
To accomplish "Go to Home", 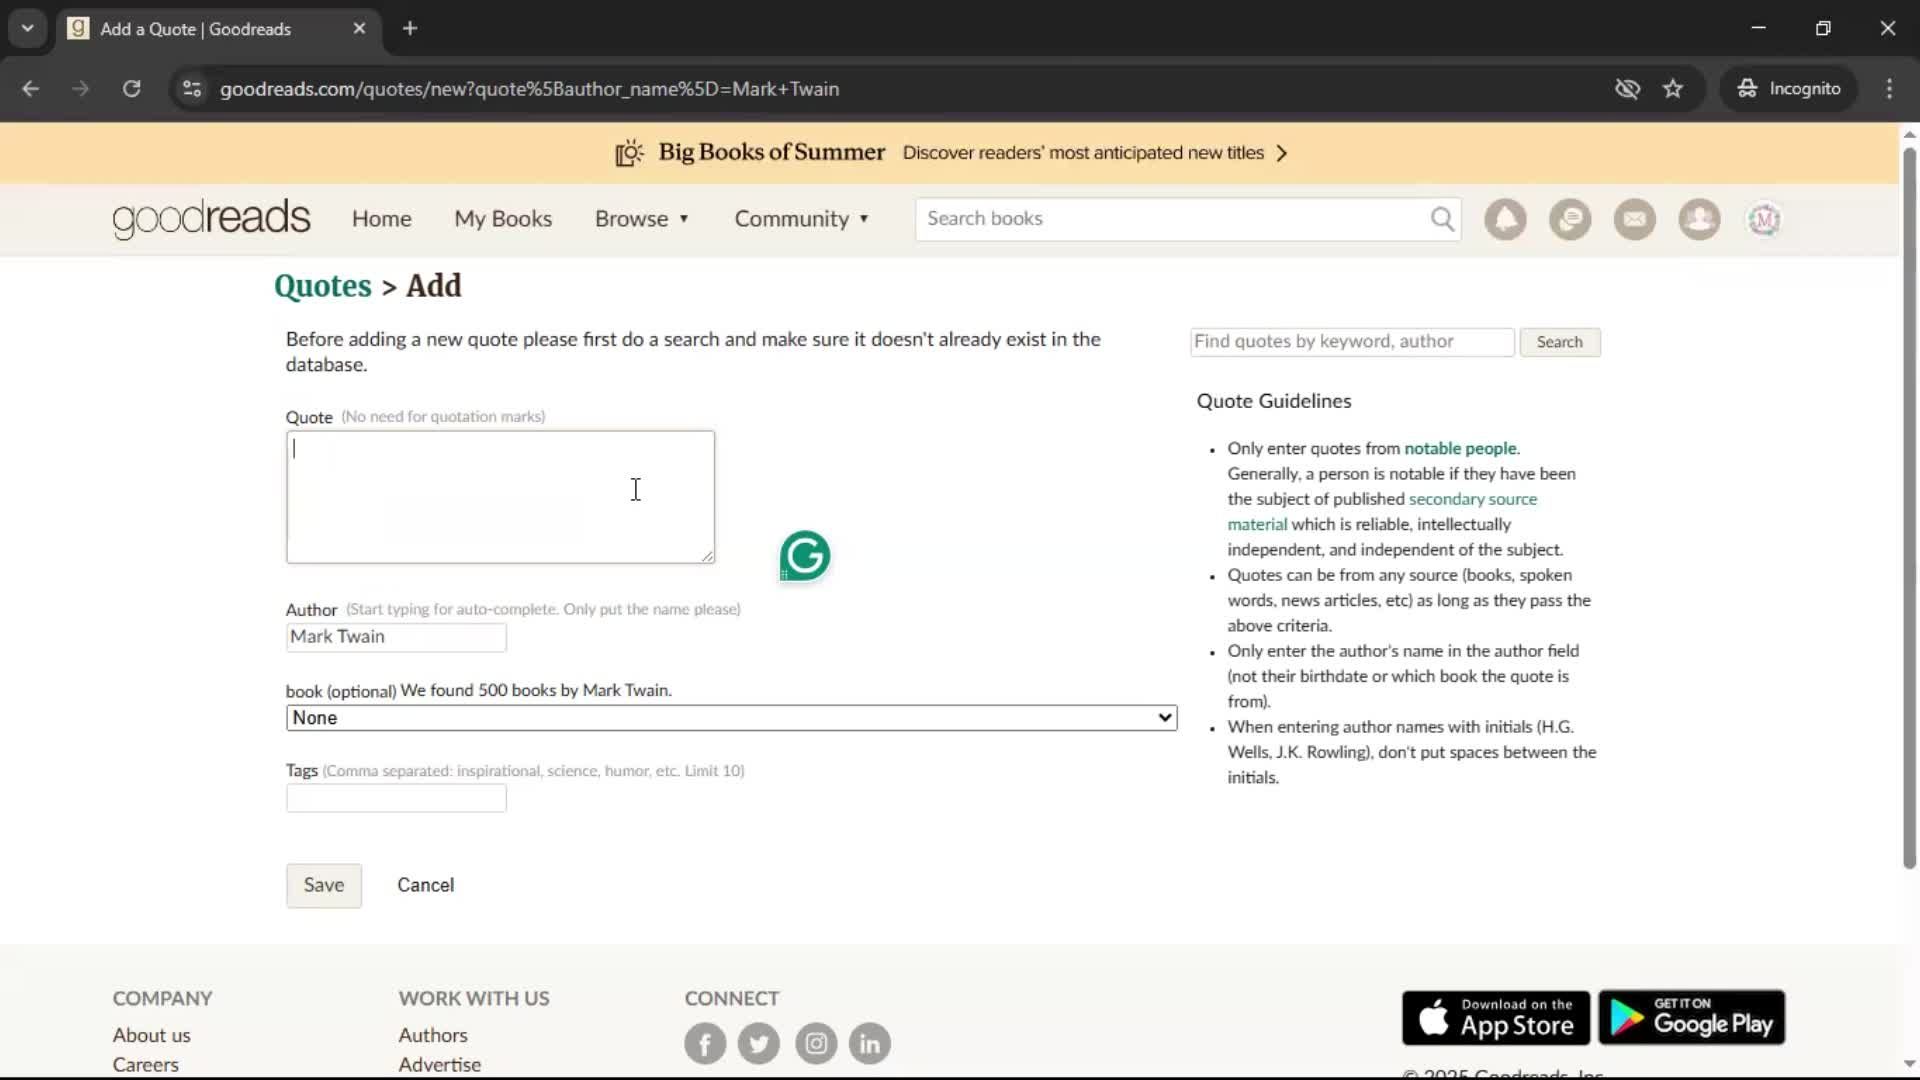I will pos(381,219).
